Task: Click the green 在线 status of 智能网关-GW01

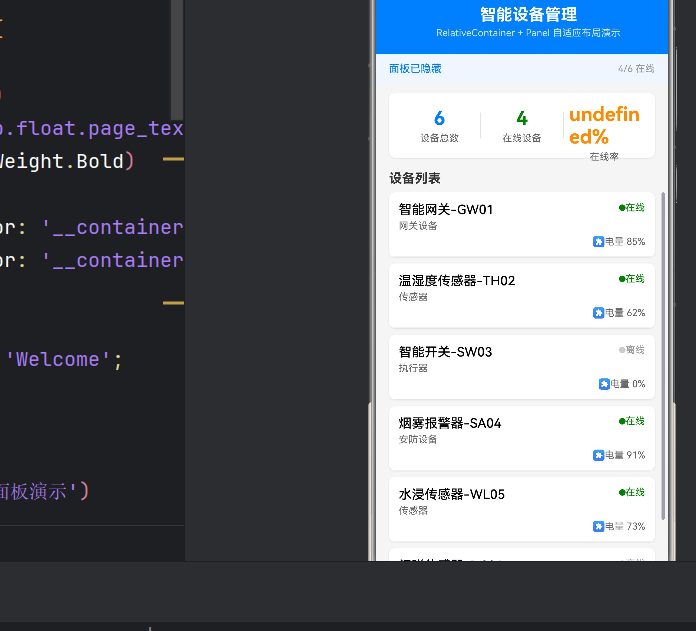Action: 632,208
